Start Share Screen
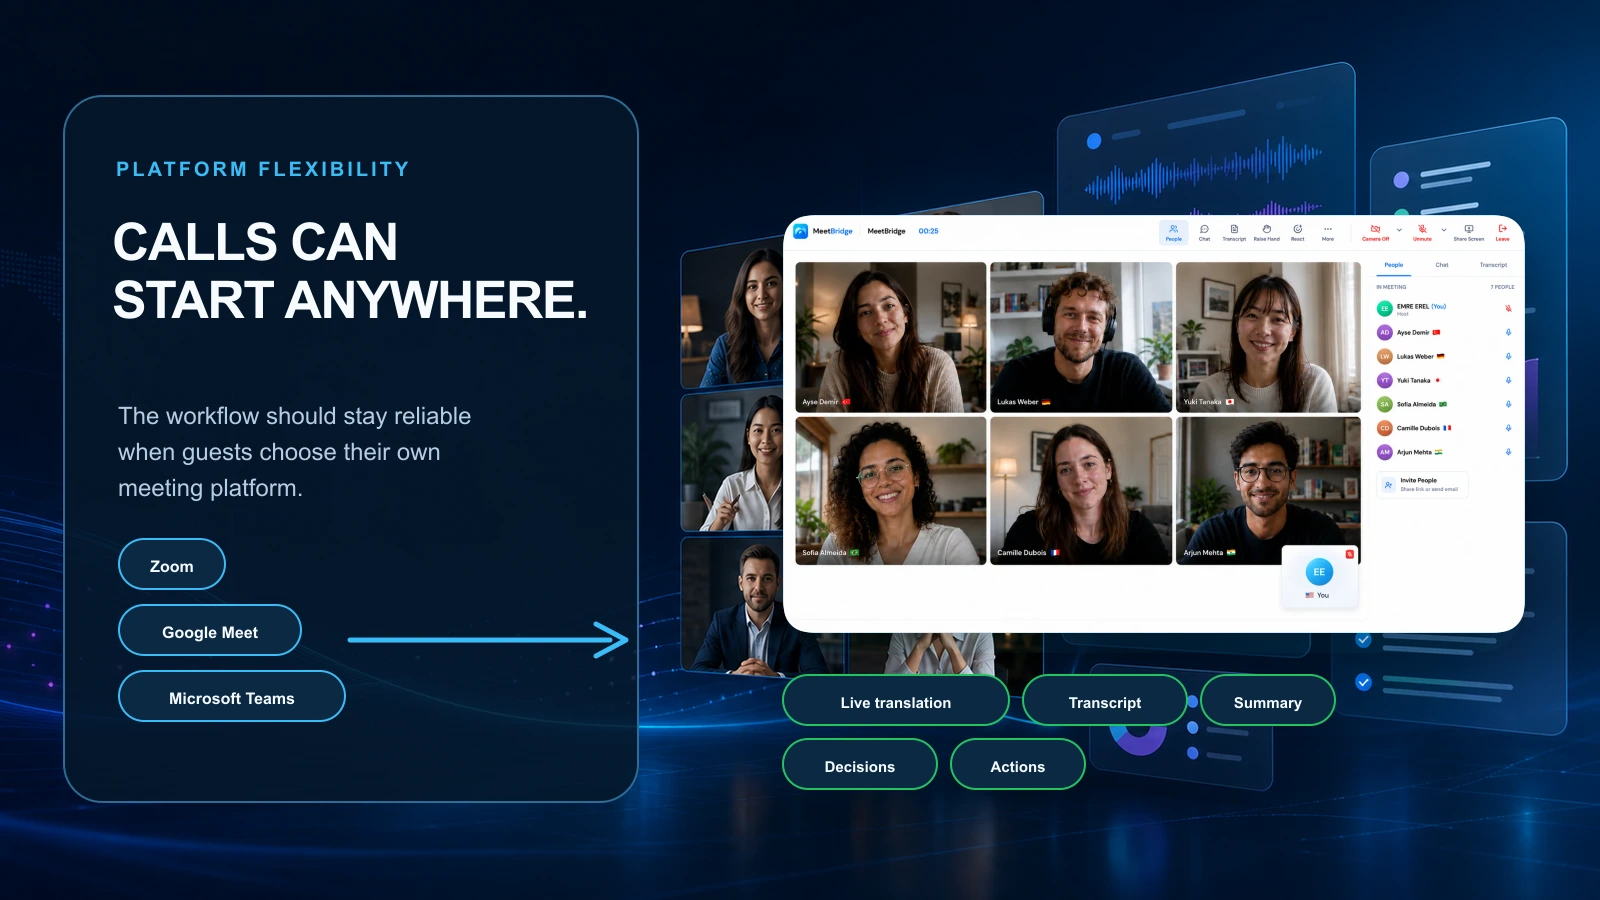This screenshot has width=1600, height=900. (1469, 232)
